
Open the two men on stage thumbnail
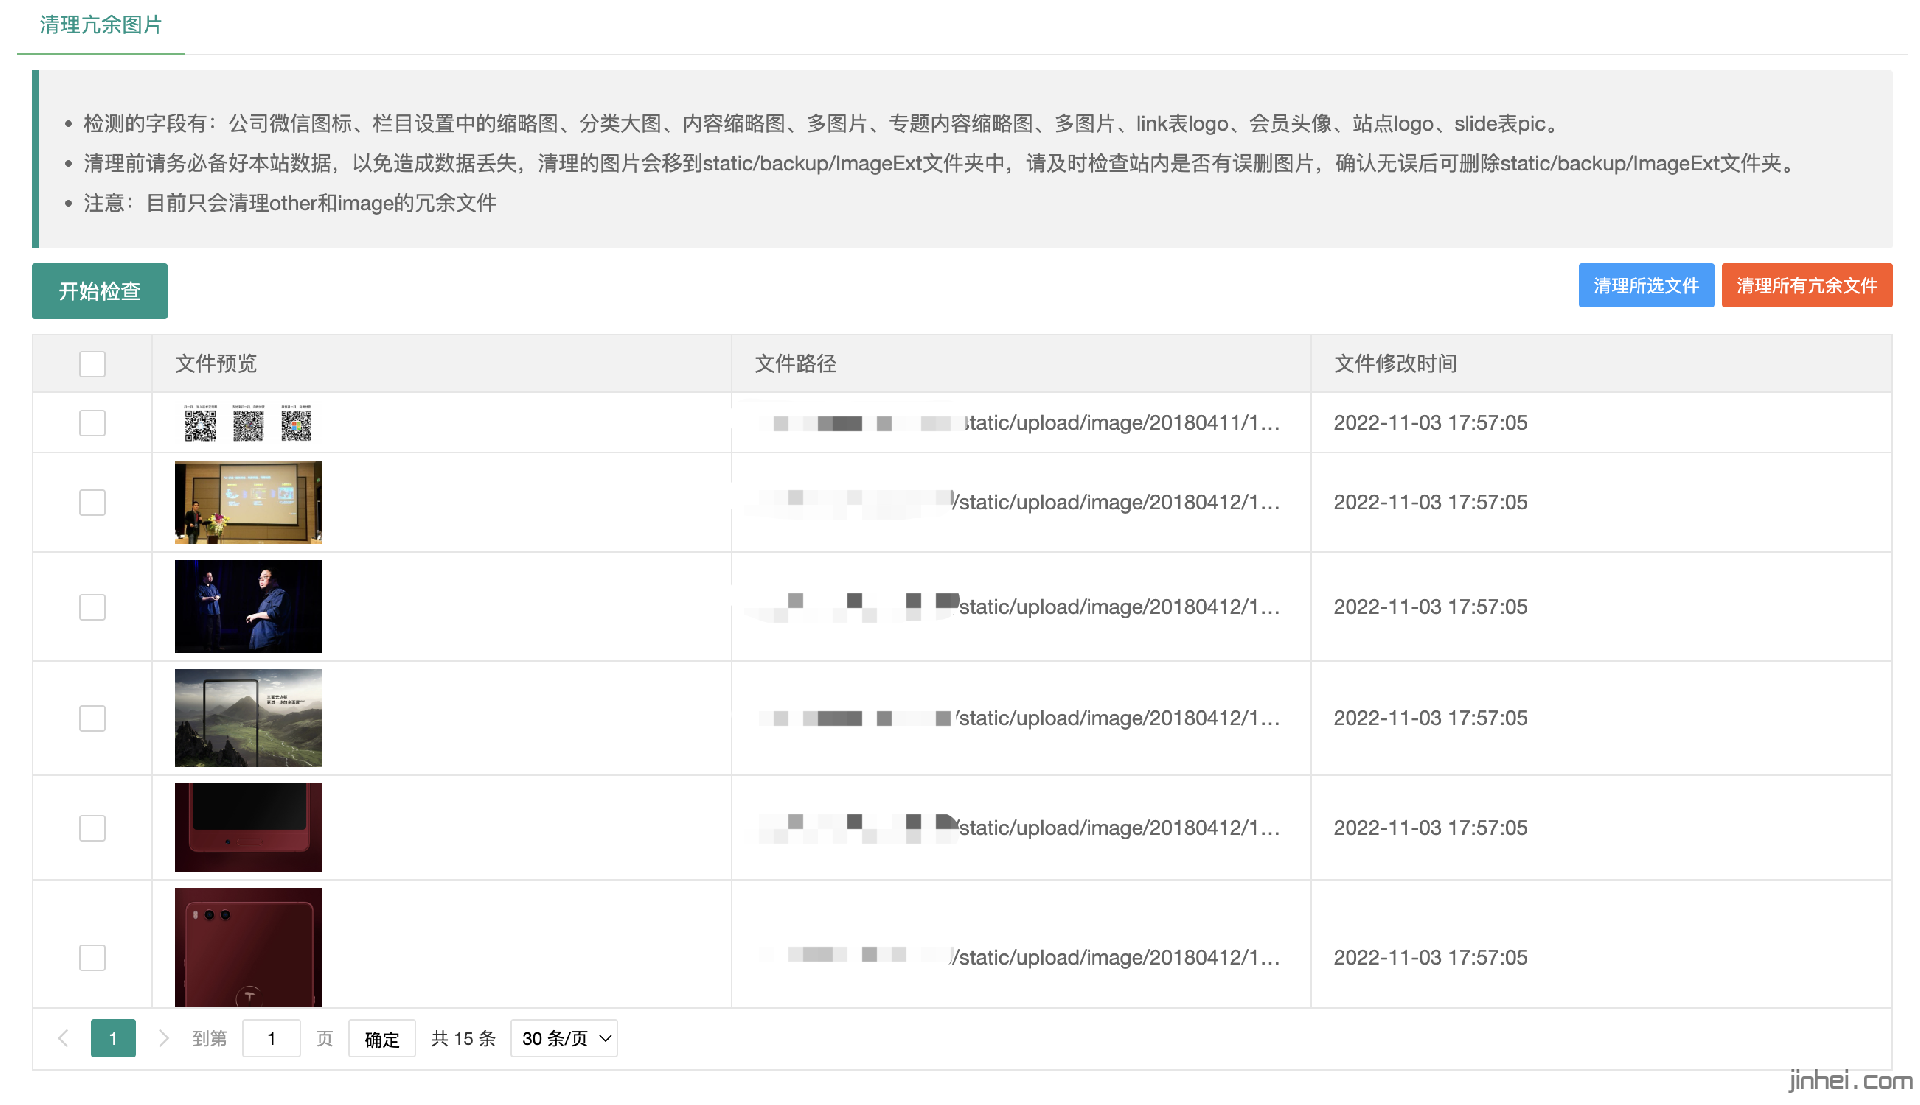248,607
